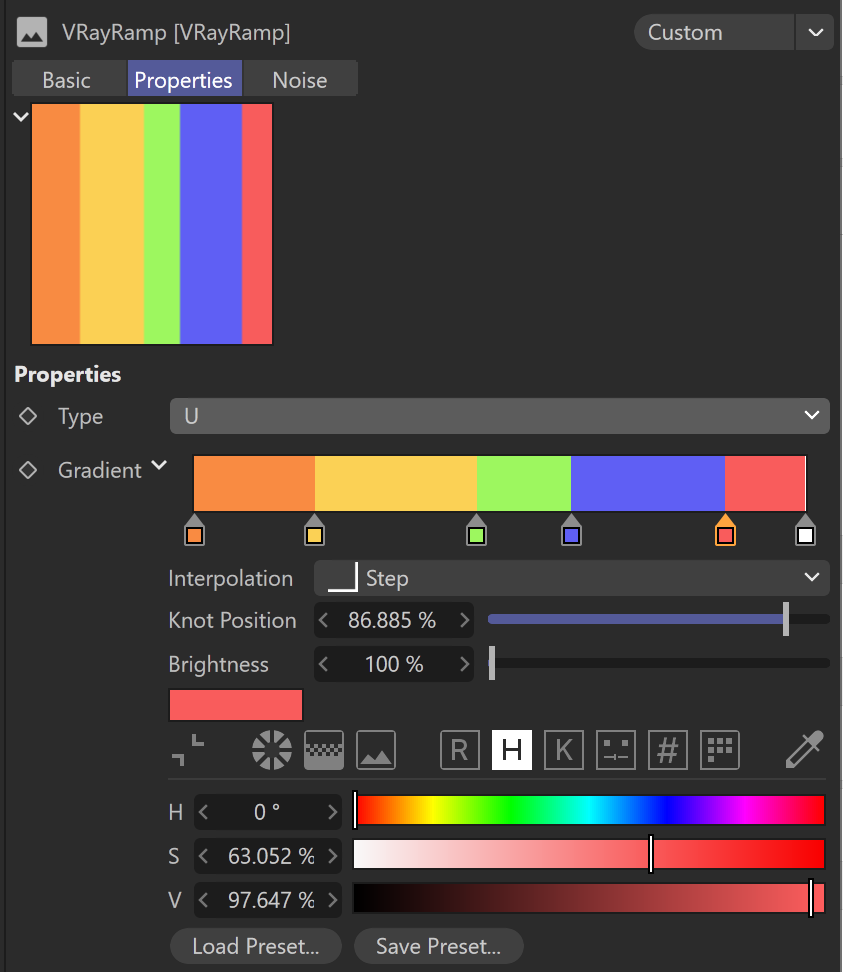Screen dimensions: 843x972
Task: Open the color mixer icon
Action: [616, 750]
